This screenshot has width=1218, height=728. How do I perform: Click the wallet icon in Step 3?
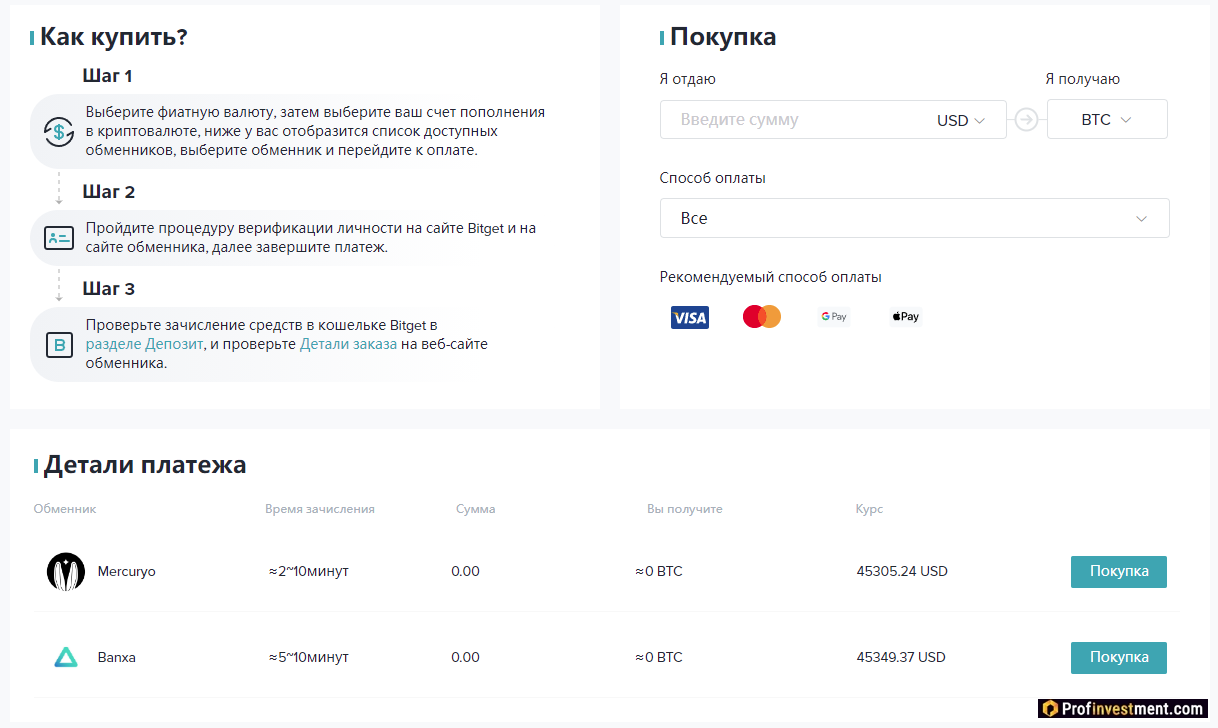tap(59, 345)
